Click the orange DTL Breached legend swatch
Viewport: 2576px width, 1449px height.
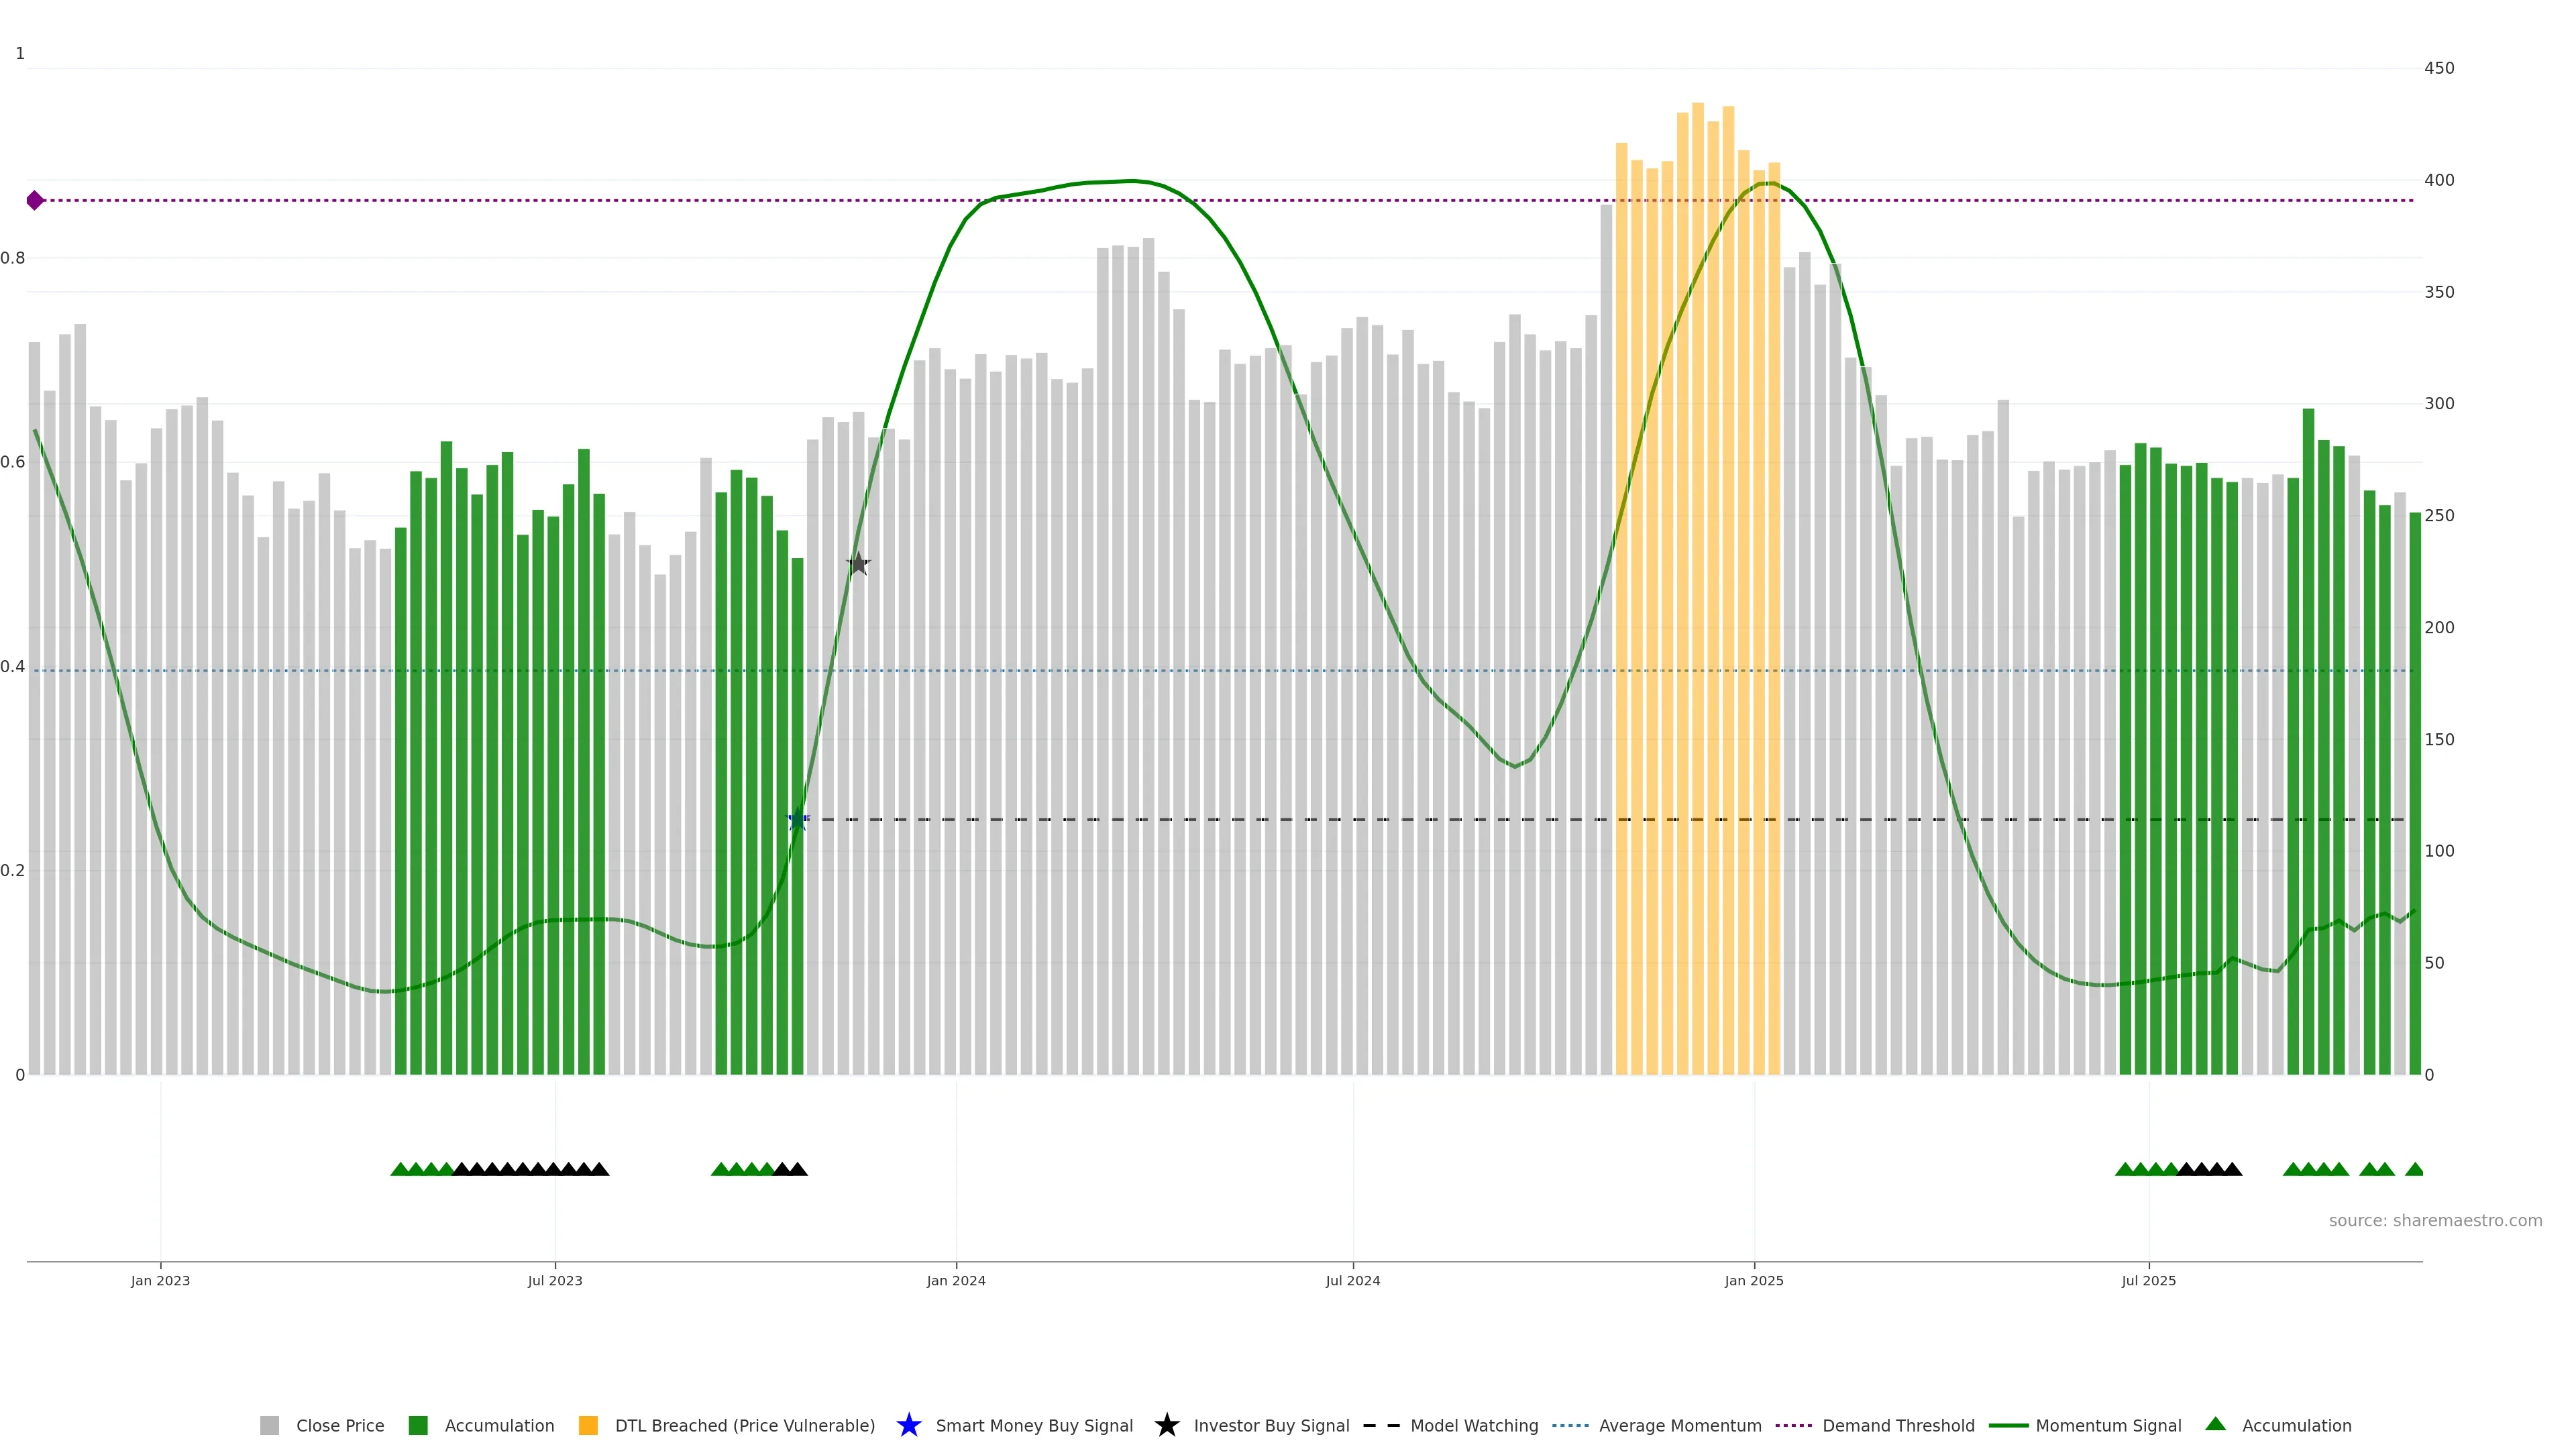point(588,1426)
